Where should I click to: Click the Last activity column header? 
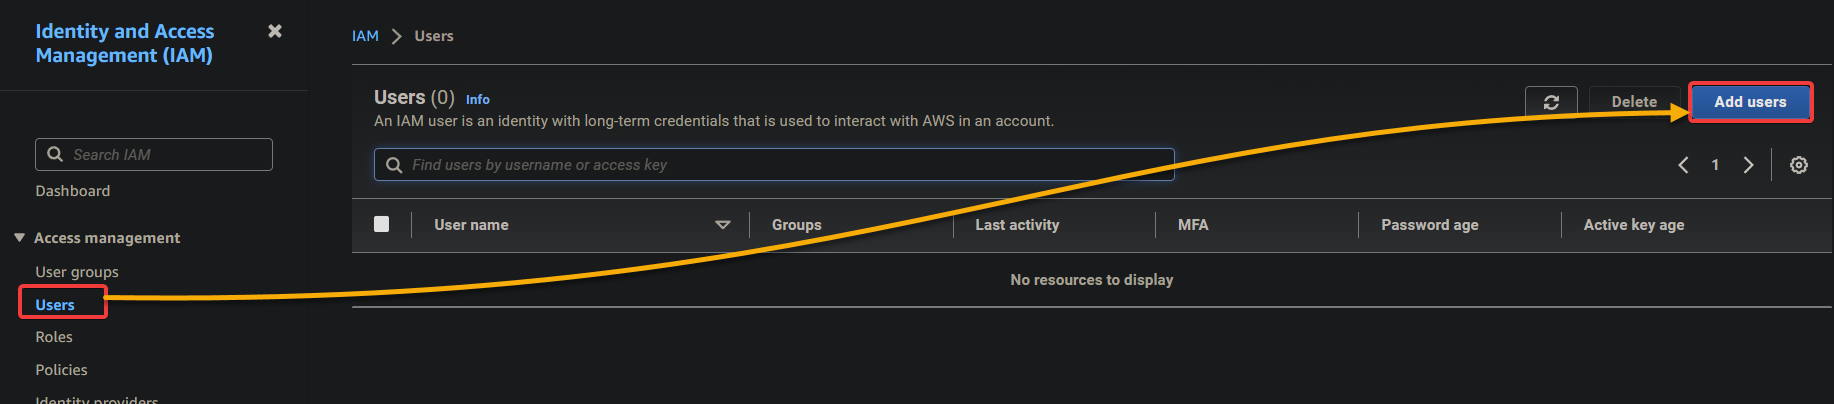pos(1017,225)
